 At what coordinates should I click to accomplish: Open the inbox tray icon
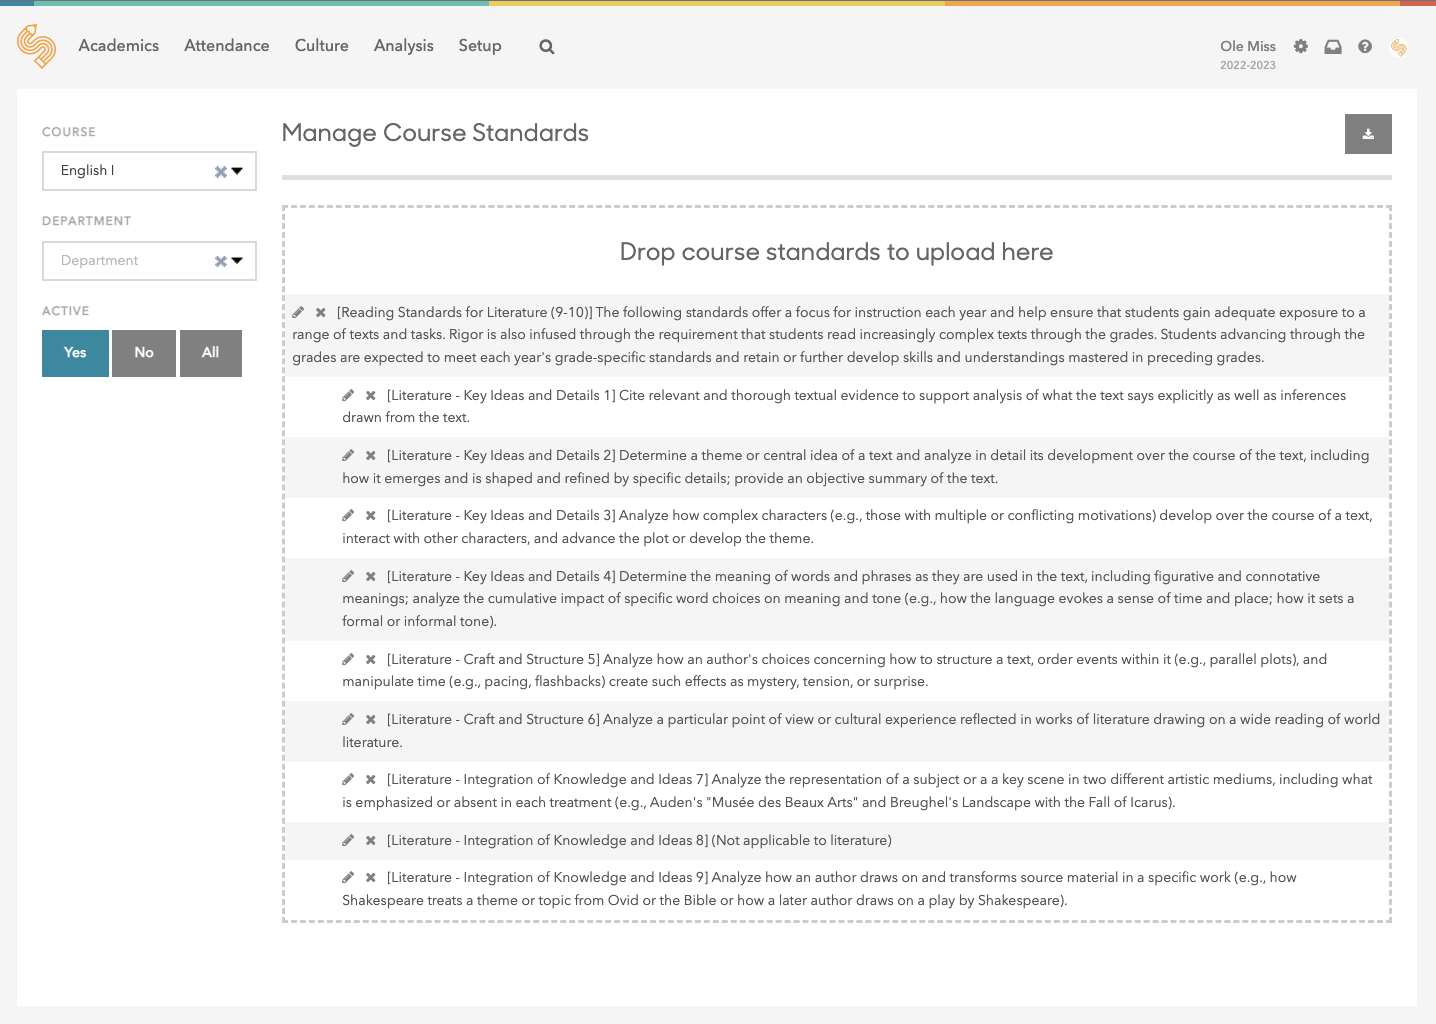[x=1332, y=47]
